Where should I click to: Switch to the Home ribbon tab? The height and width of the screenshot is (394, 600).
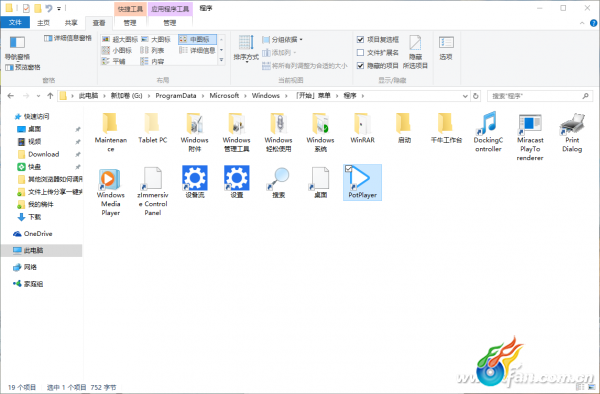[x=43, y=23]
